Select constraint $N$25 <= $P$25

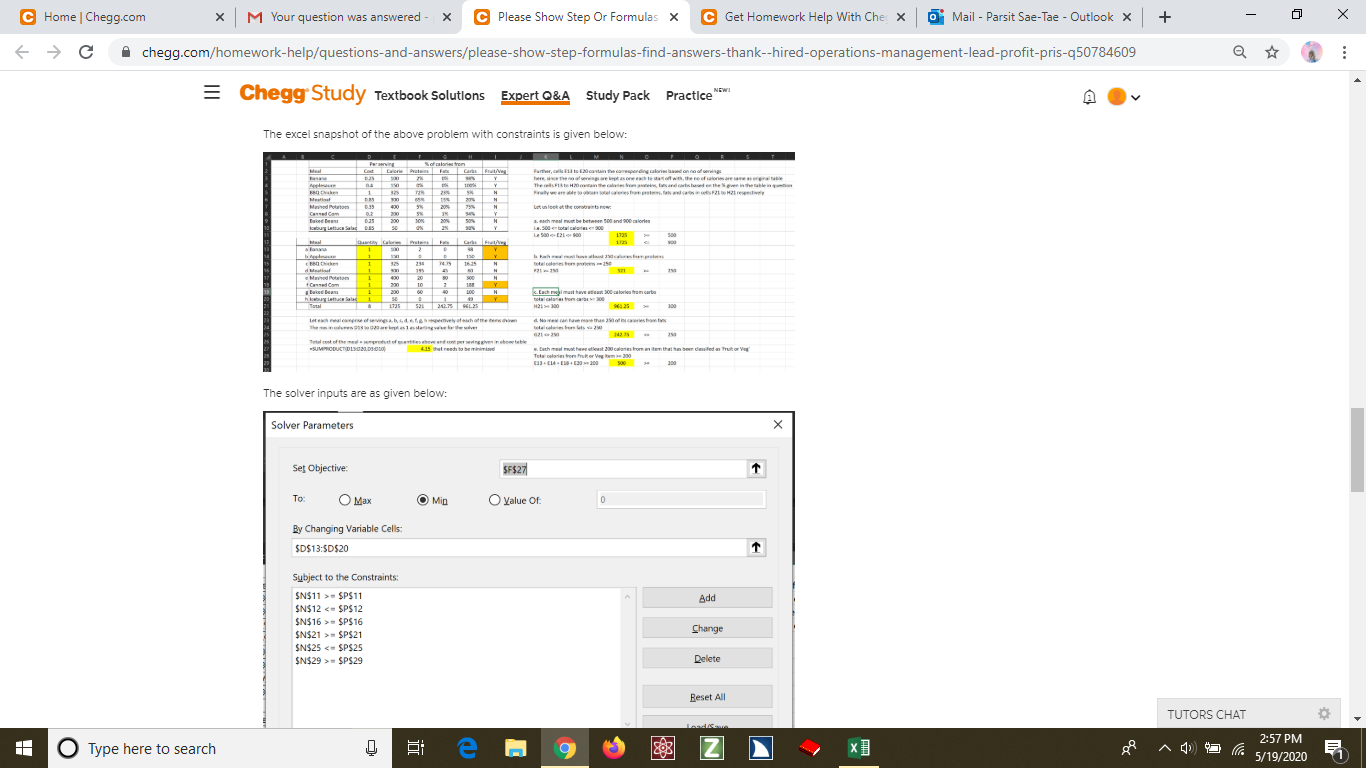[329, 647]
